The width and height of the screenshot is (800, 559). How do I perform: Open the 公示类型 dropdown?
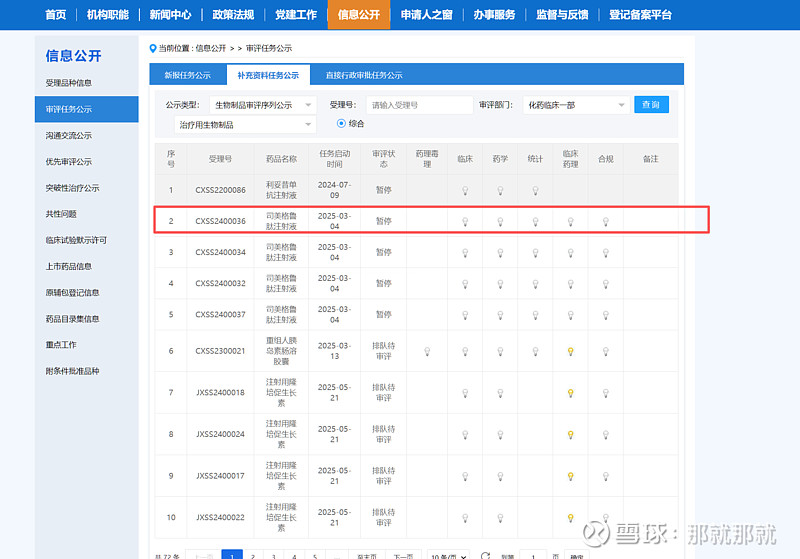pyautogui.click(x=264, y=105)
